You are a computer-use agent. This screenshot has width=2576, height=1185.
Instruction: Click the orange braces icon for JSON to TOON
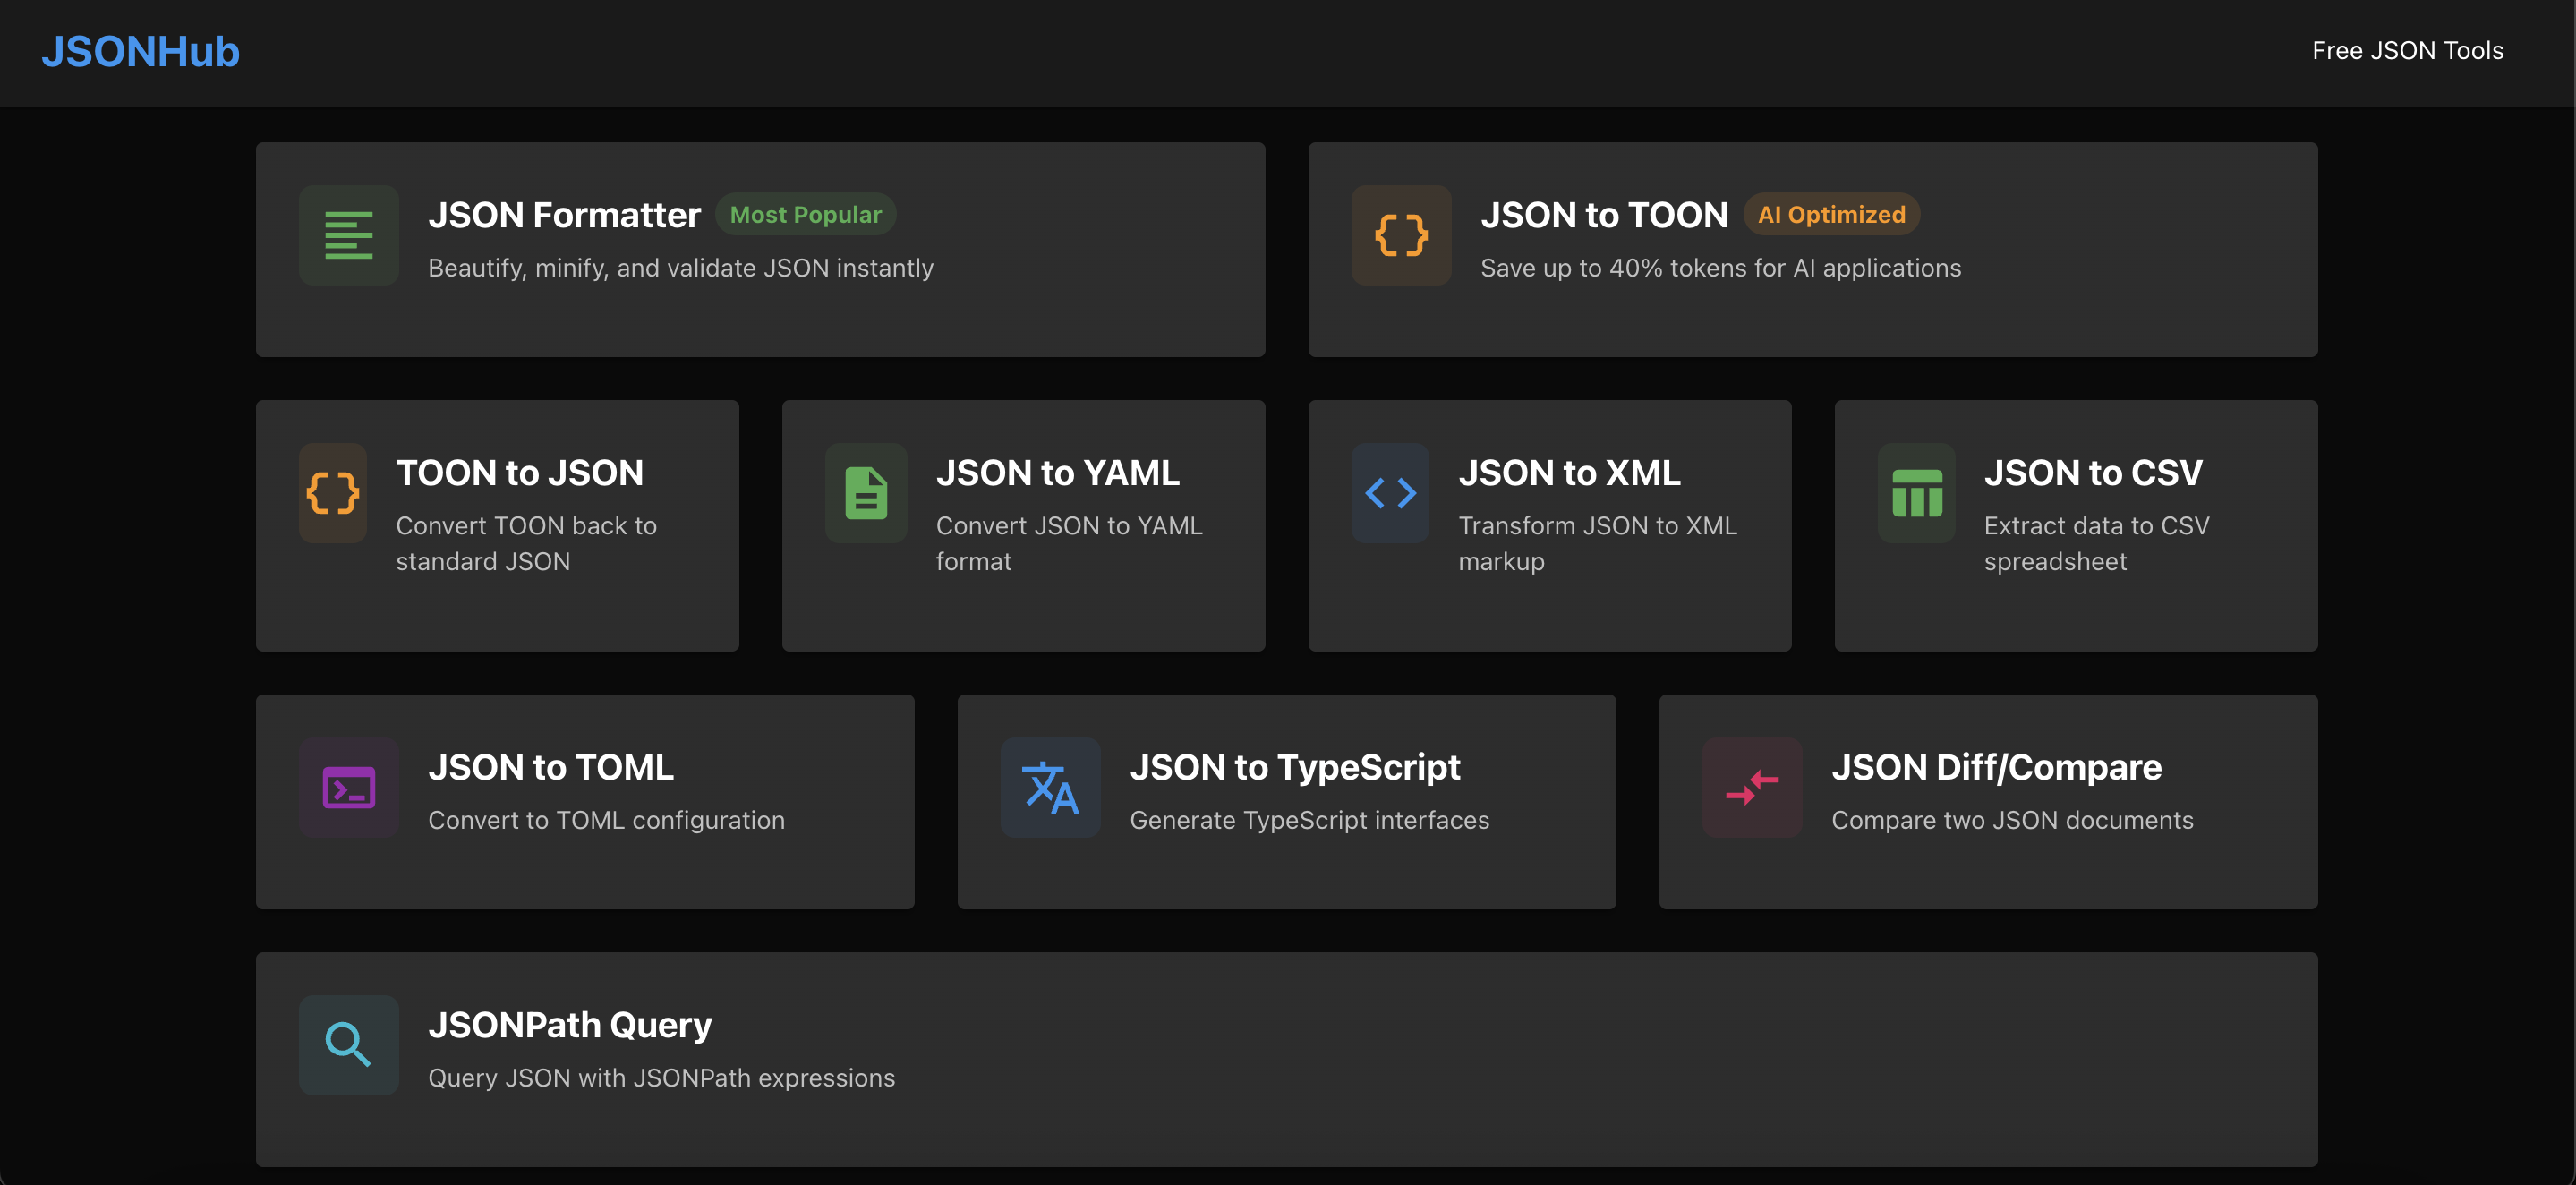(x=1401, y=235)
